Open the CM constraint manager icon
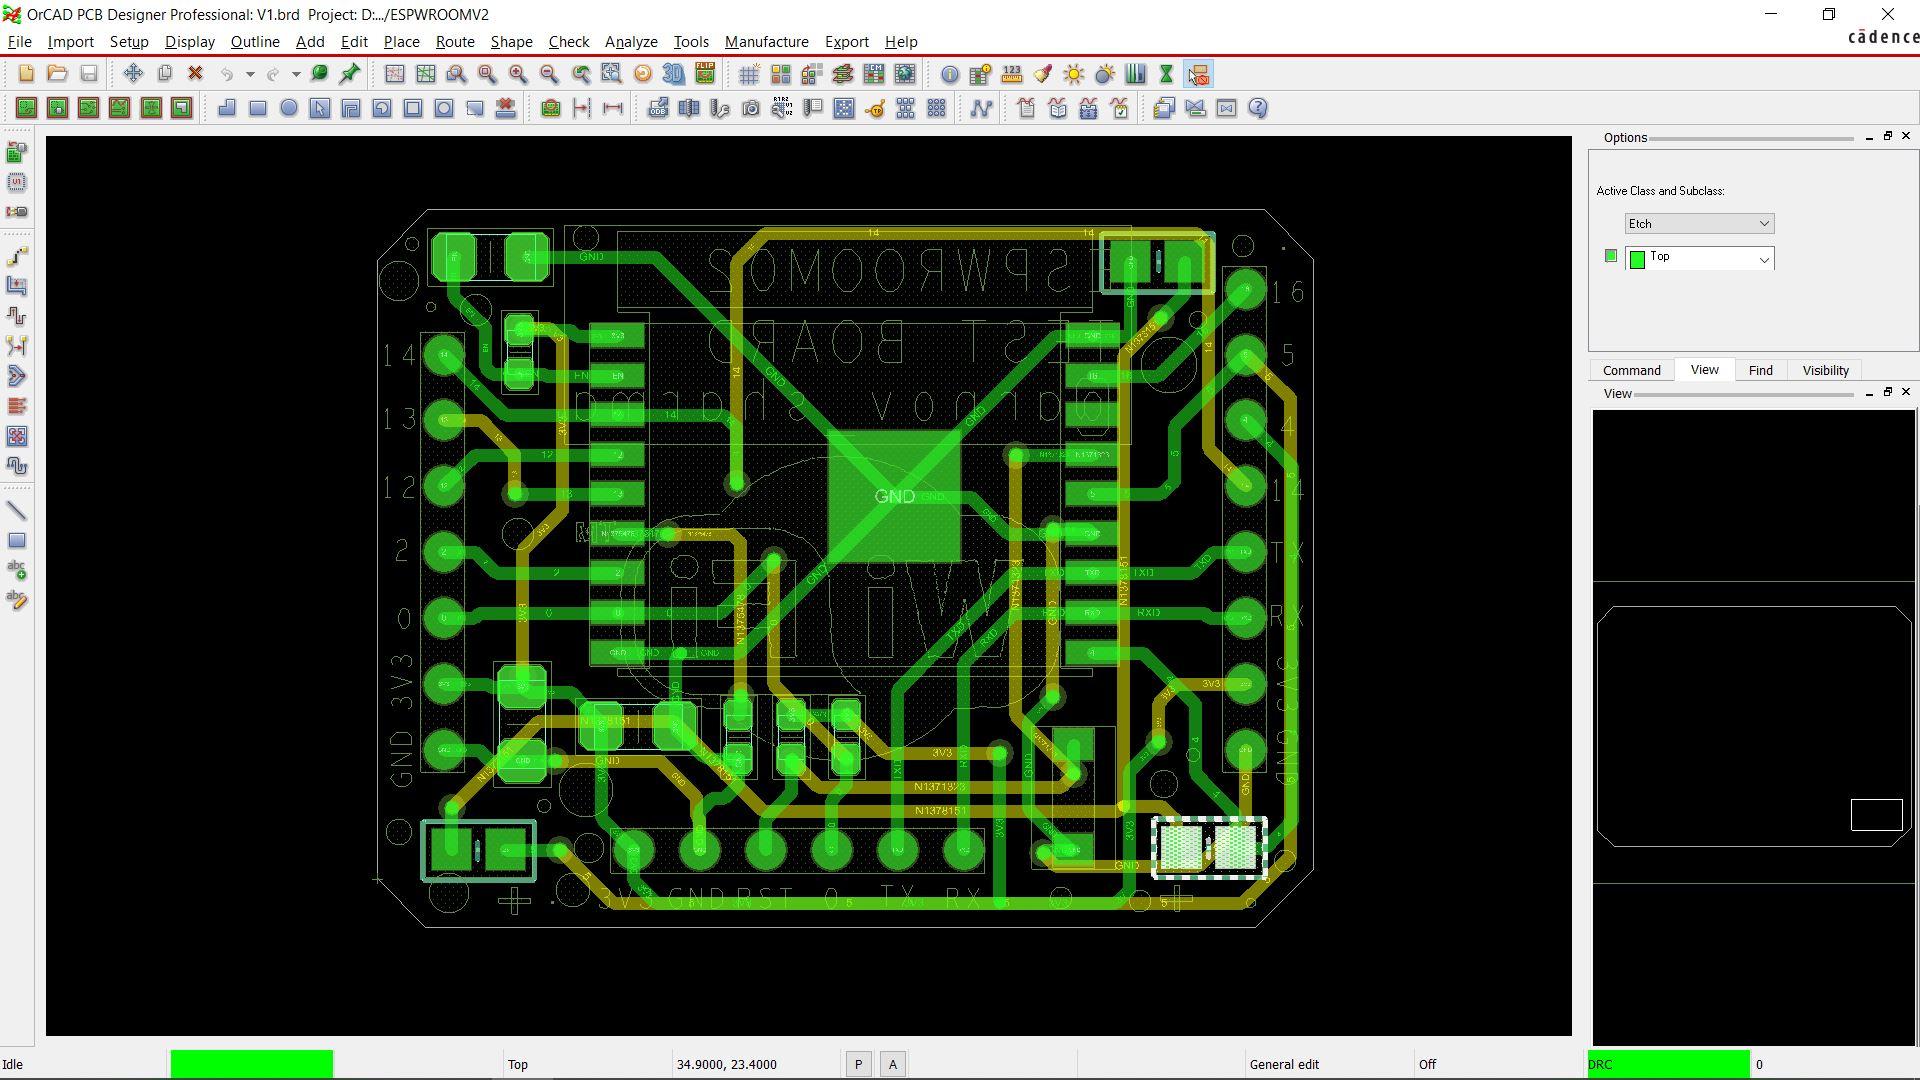The image size is (1920, 1080). (x=874, y=74)
